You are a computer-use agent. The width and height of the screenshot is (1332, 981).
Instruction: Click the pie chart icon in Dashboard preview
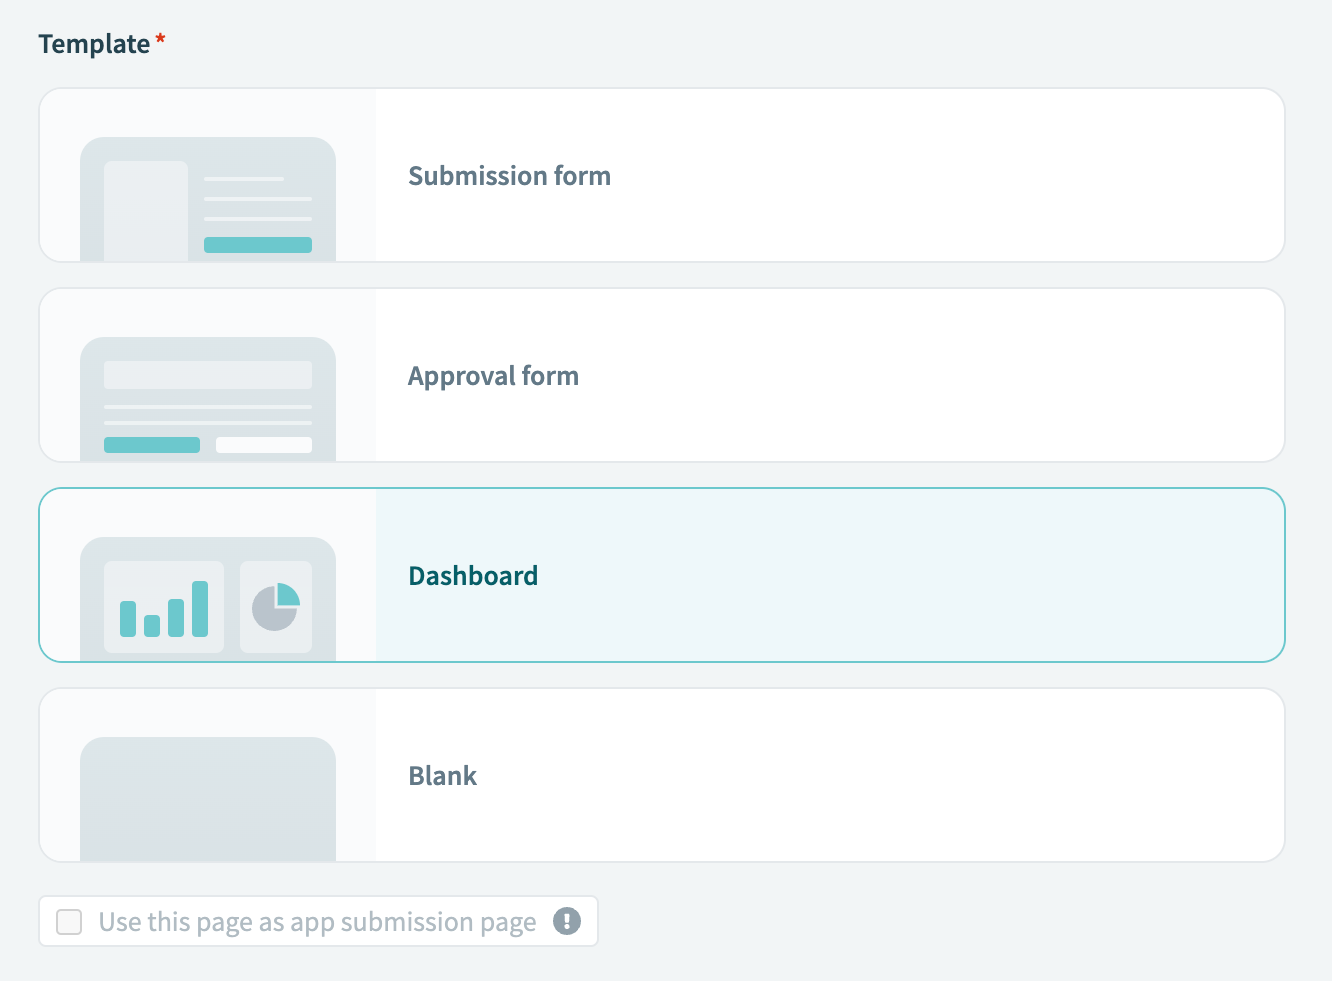coord(276,605)
